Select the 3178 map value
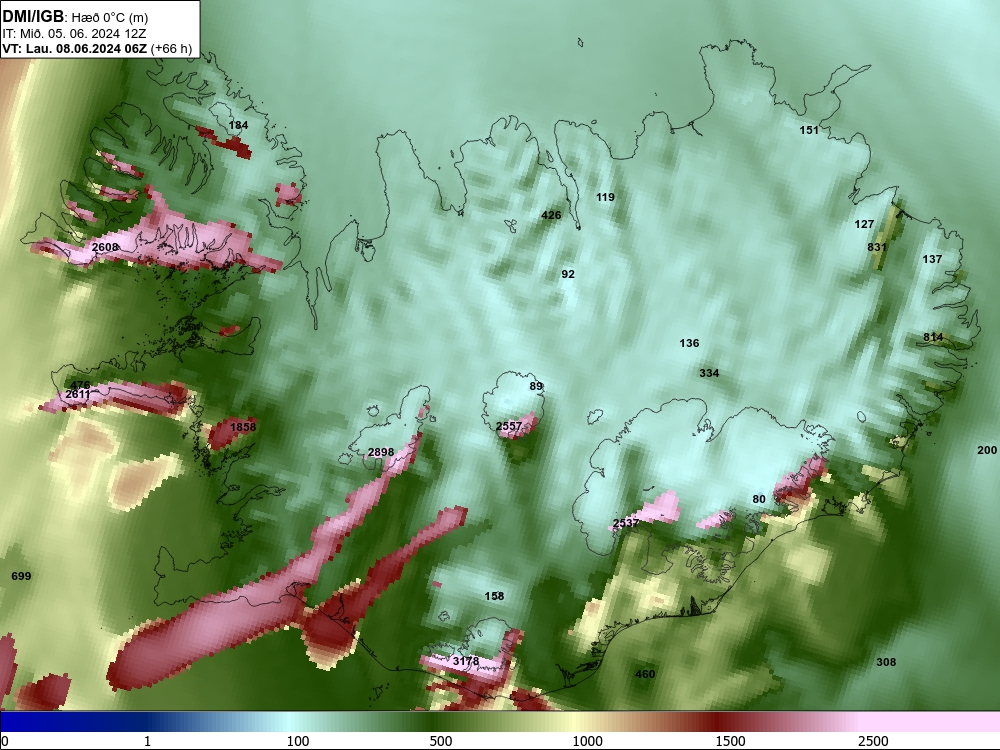1000x750 pixels. (466, 661)
